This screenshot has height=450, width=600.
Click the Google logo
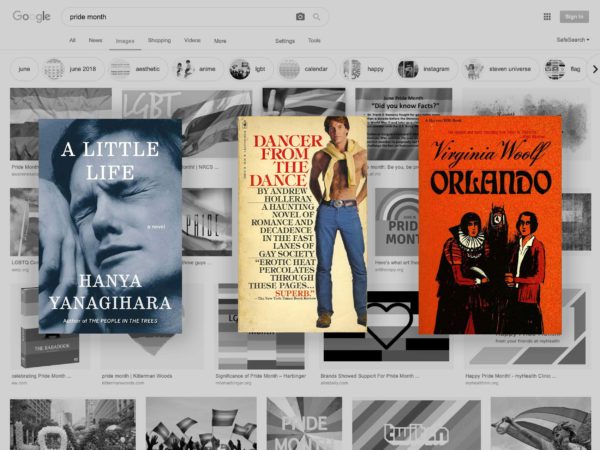pos(31,16)
